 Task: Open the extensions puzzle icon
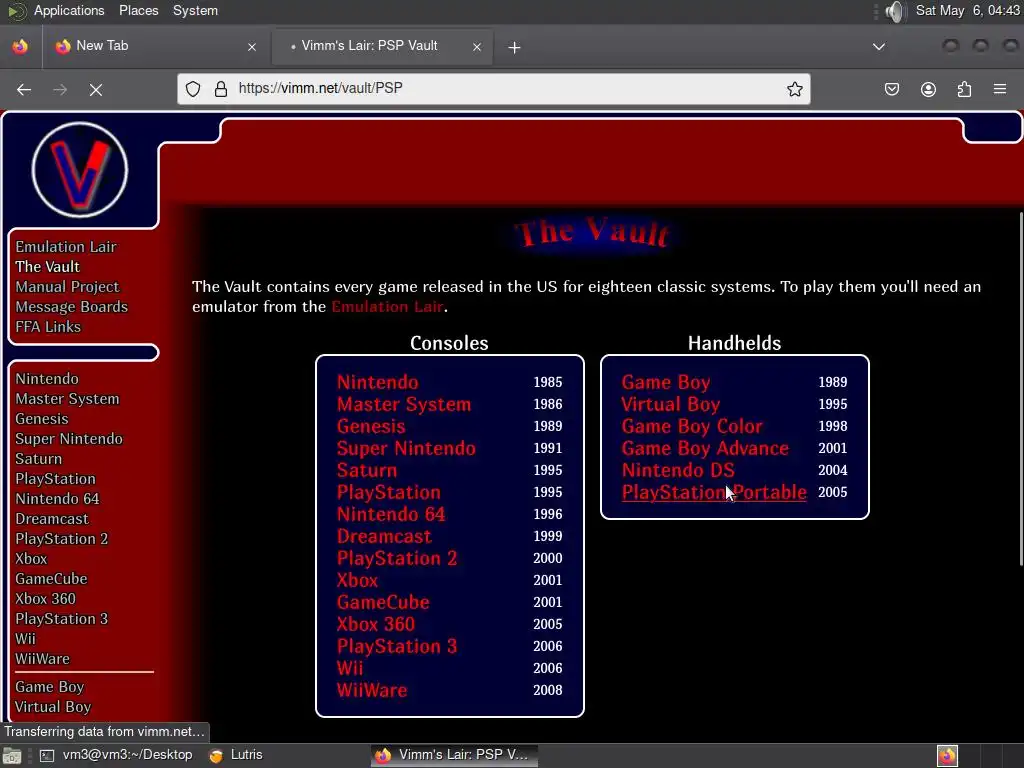(x=964, y=89)
